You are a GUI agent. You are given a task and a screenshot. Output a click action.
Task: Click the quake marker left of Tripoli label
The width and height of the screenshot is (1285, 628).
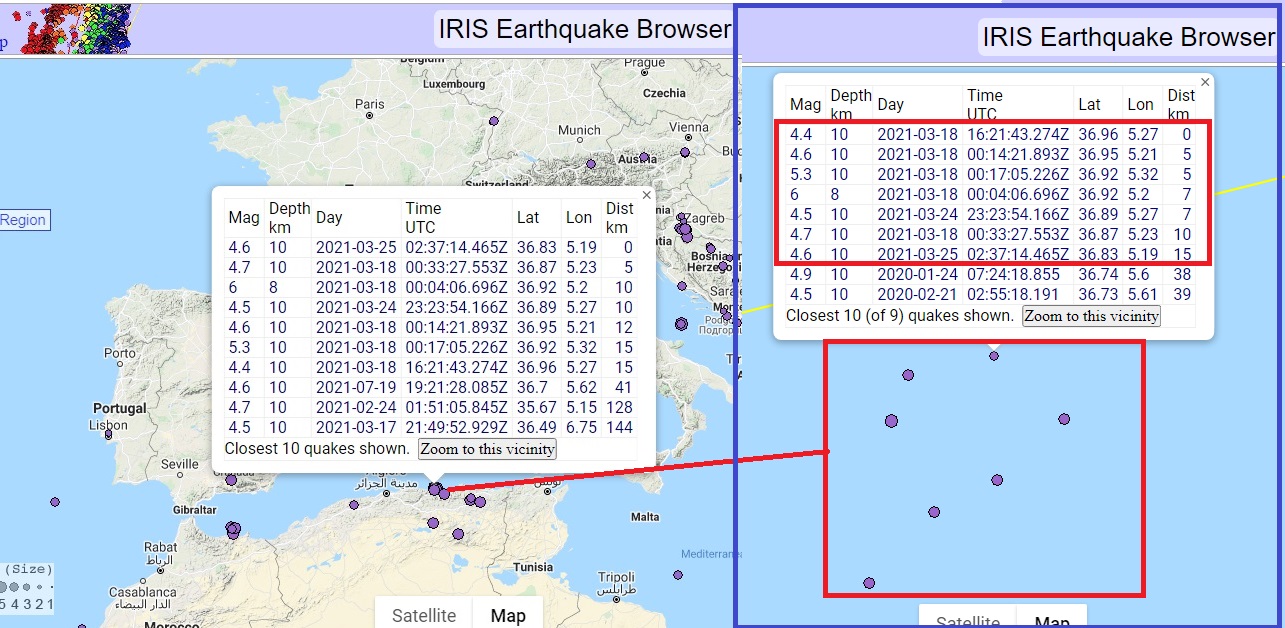[678, 575]
